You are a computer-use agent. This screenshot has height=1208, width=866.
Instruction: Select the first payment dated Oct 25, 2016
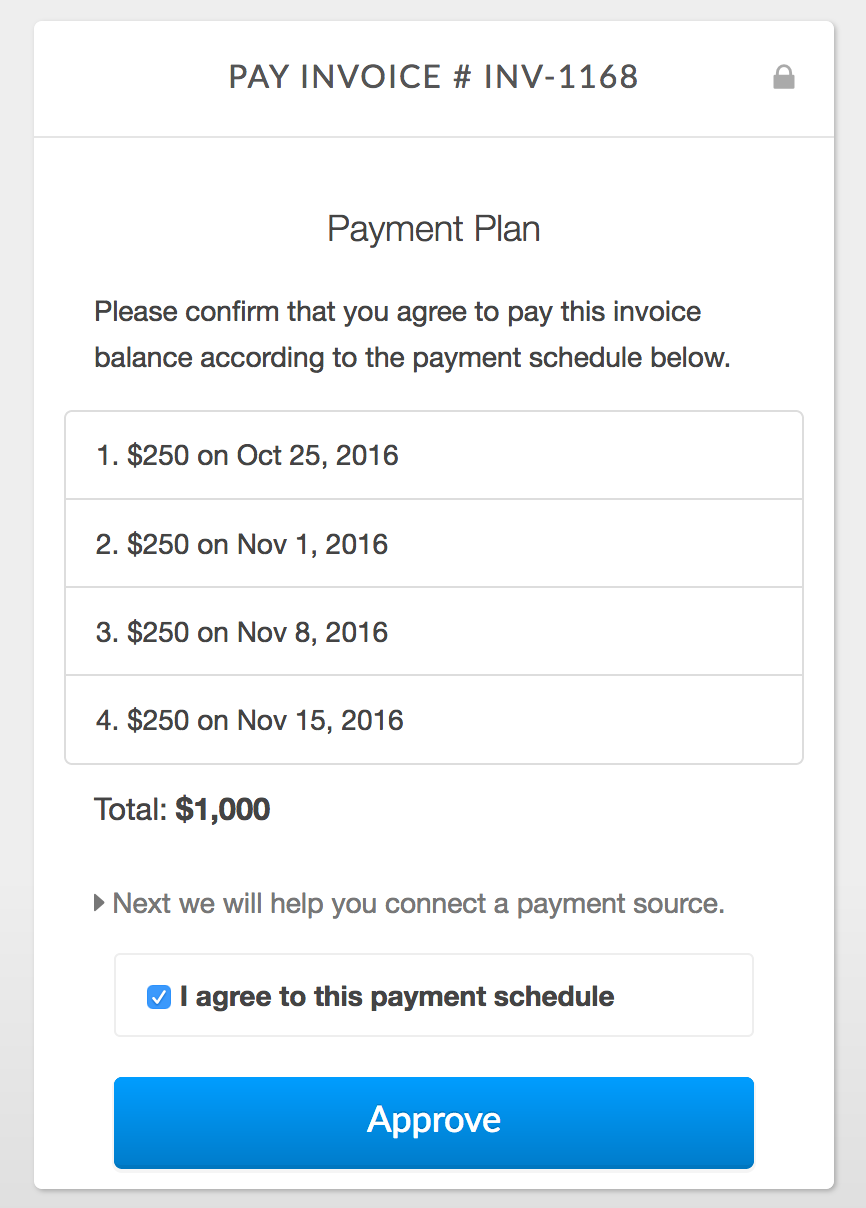433,456
